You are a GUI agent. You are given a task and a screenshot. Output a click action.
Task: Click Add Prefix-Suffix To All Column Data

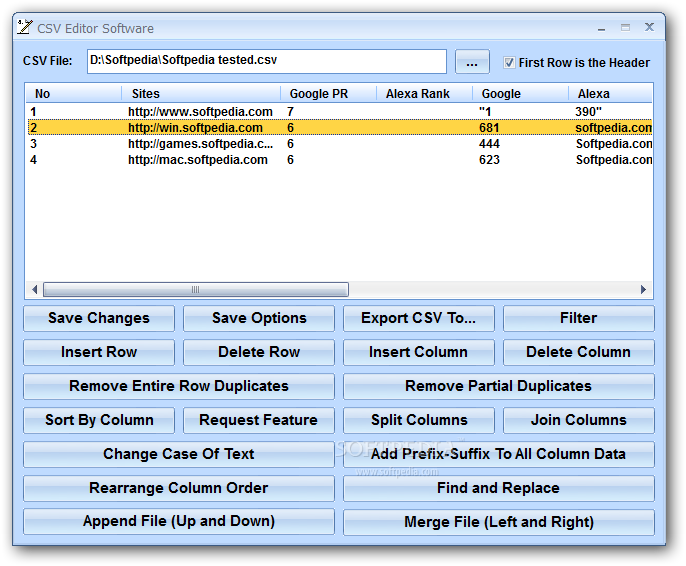(499, 454)
